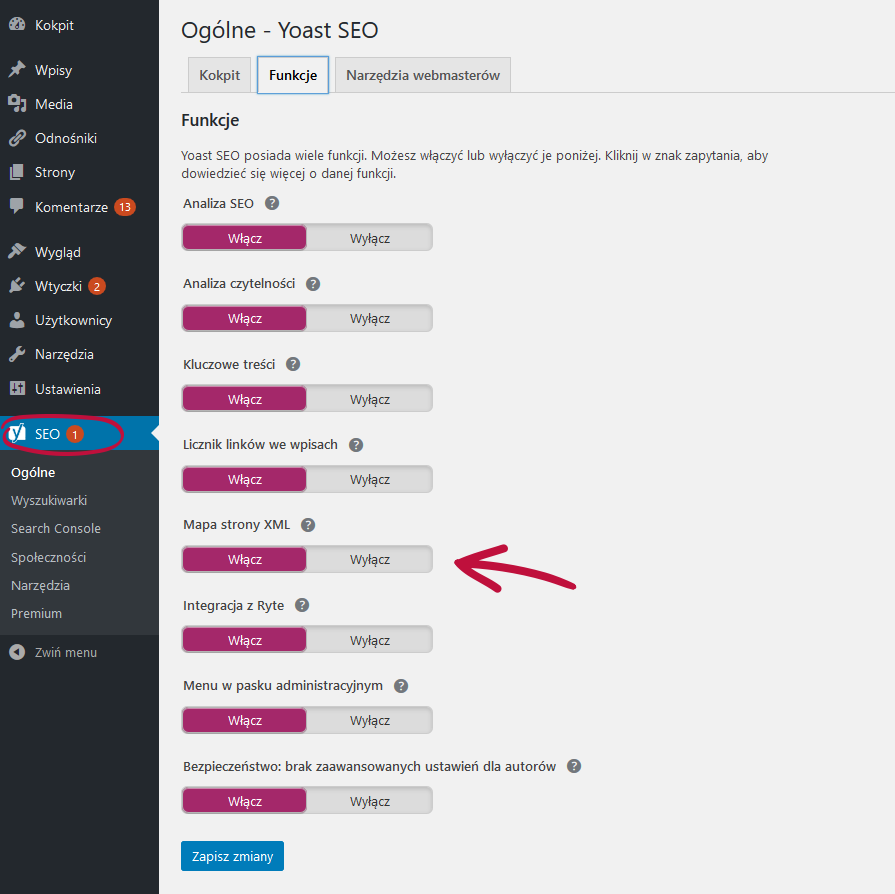Screen dimensions: 895x894
Task: Click the Strony pages icon
Action: click(17, 172)
